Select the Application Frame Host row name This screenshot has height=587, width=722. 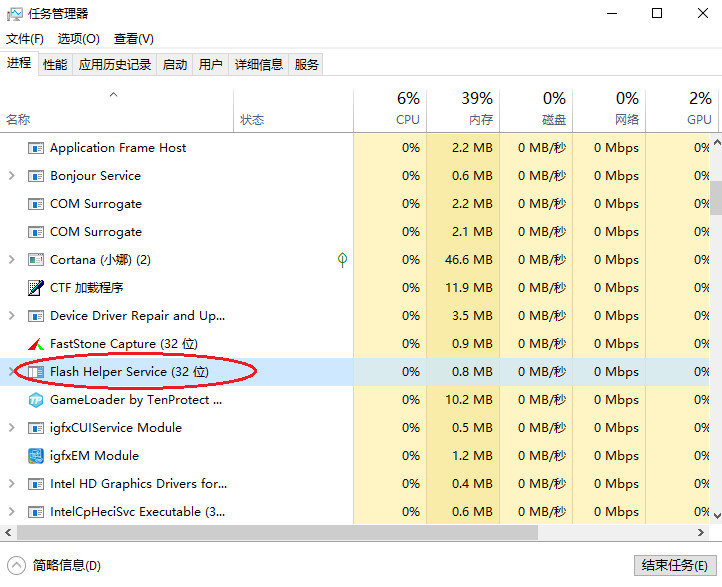click(x=118, y=148)
